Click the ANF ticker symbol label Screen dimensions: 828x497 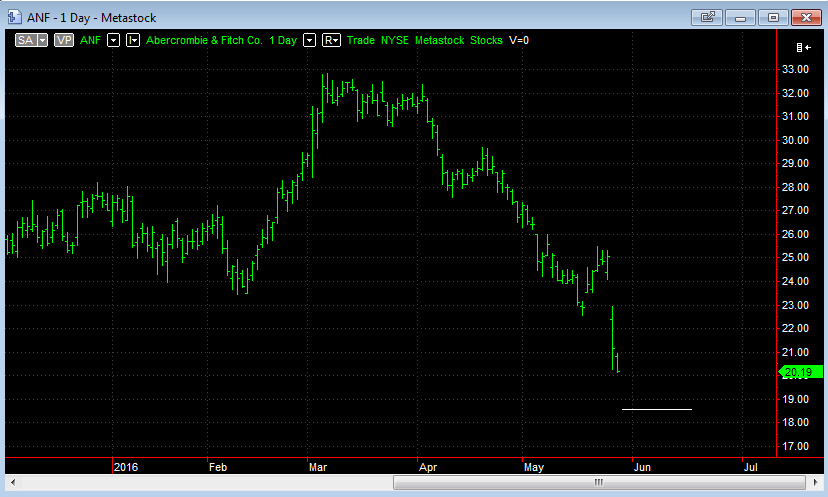90,40
